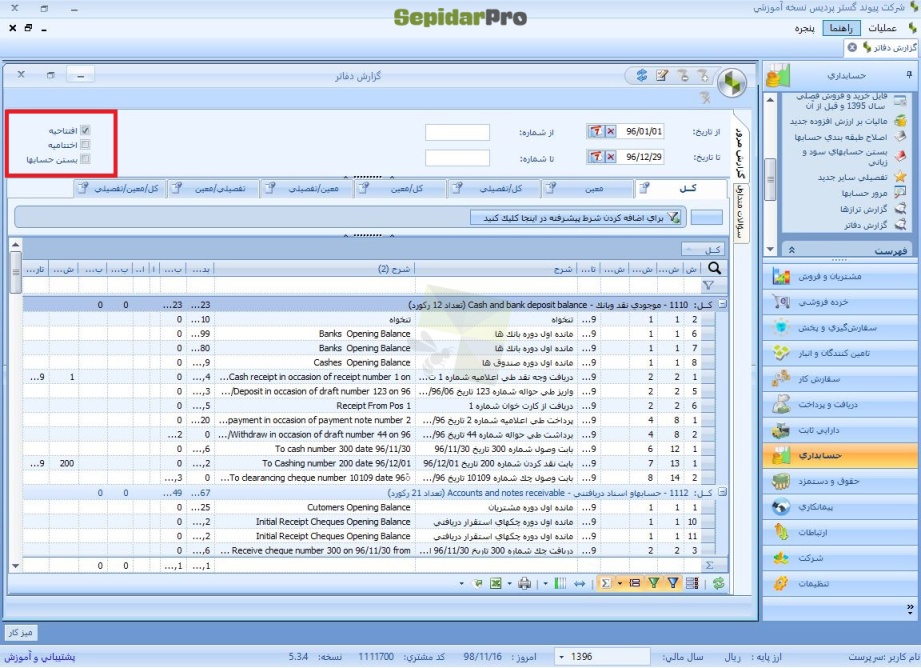Click the blue funnel filter icon
Screen dimensions: 921x668
[673, 583]
